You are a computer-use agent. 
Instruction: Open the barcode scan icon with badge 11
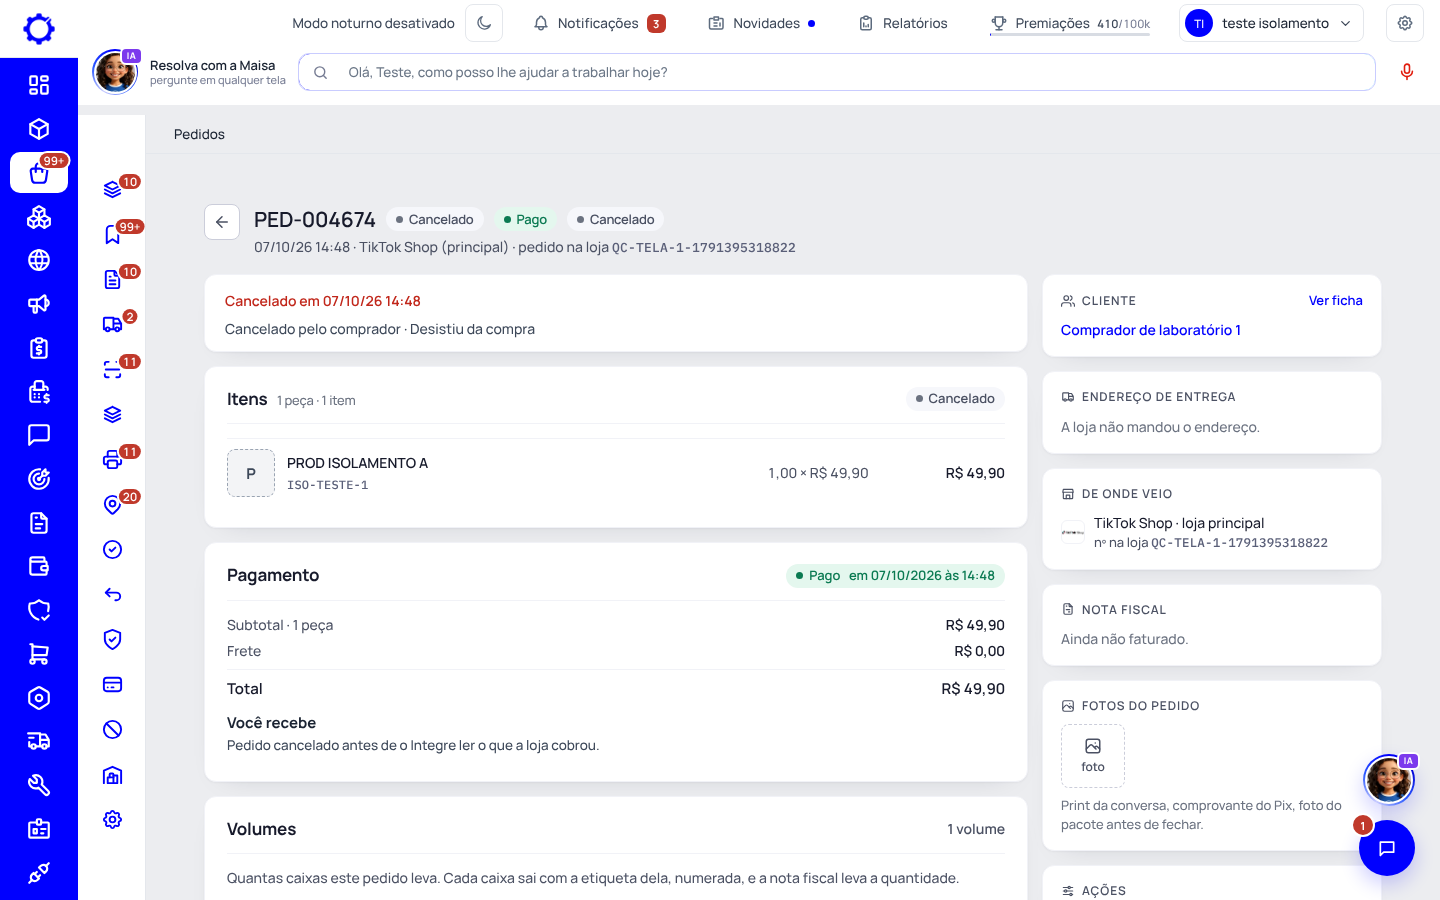(113, 369)
